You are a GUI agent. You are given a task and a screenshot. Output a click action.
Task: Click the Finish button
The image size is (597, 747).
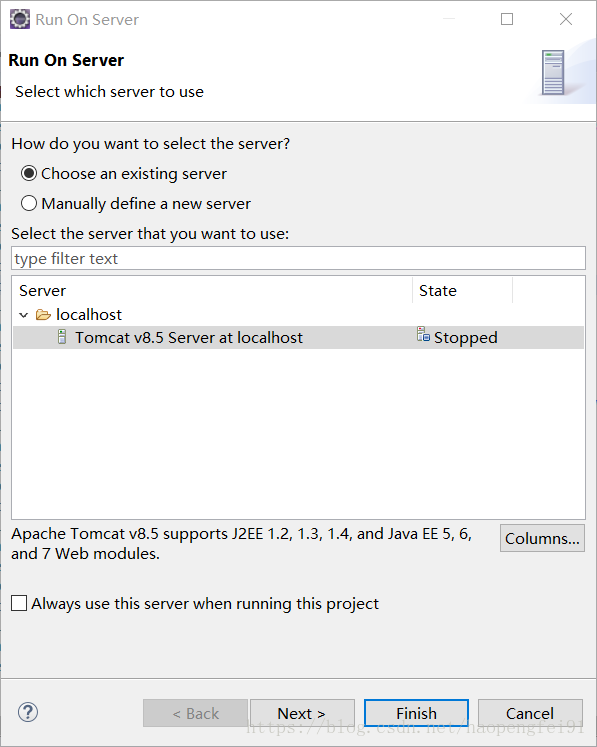pos(416,713)
